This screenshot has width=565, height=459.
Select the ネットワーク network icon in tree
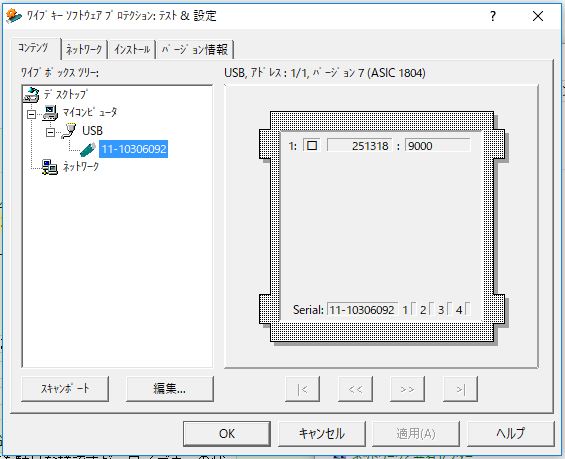click(50, 167)
